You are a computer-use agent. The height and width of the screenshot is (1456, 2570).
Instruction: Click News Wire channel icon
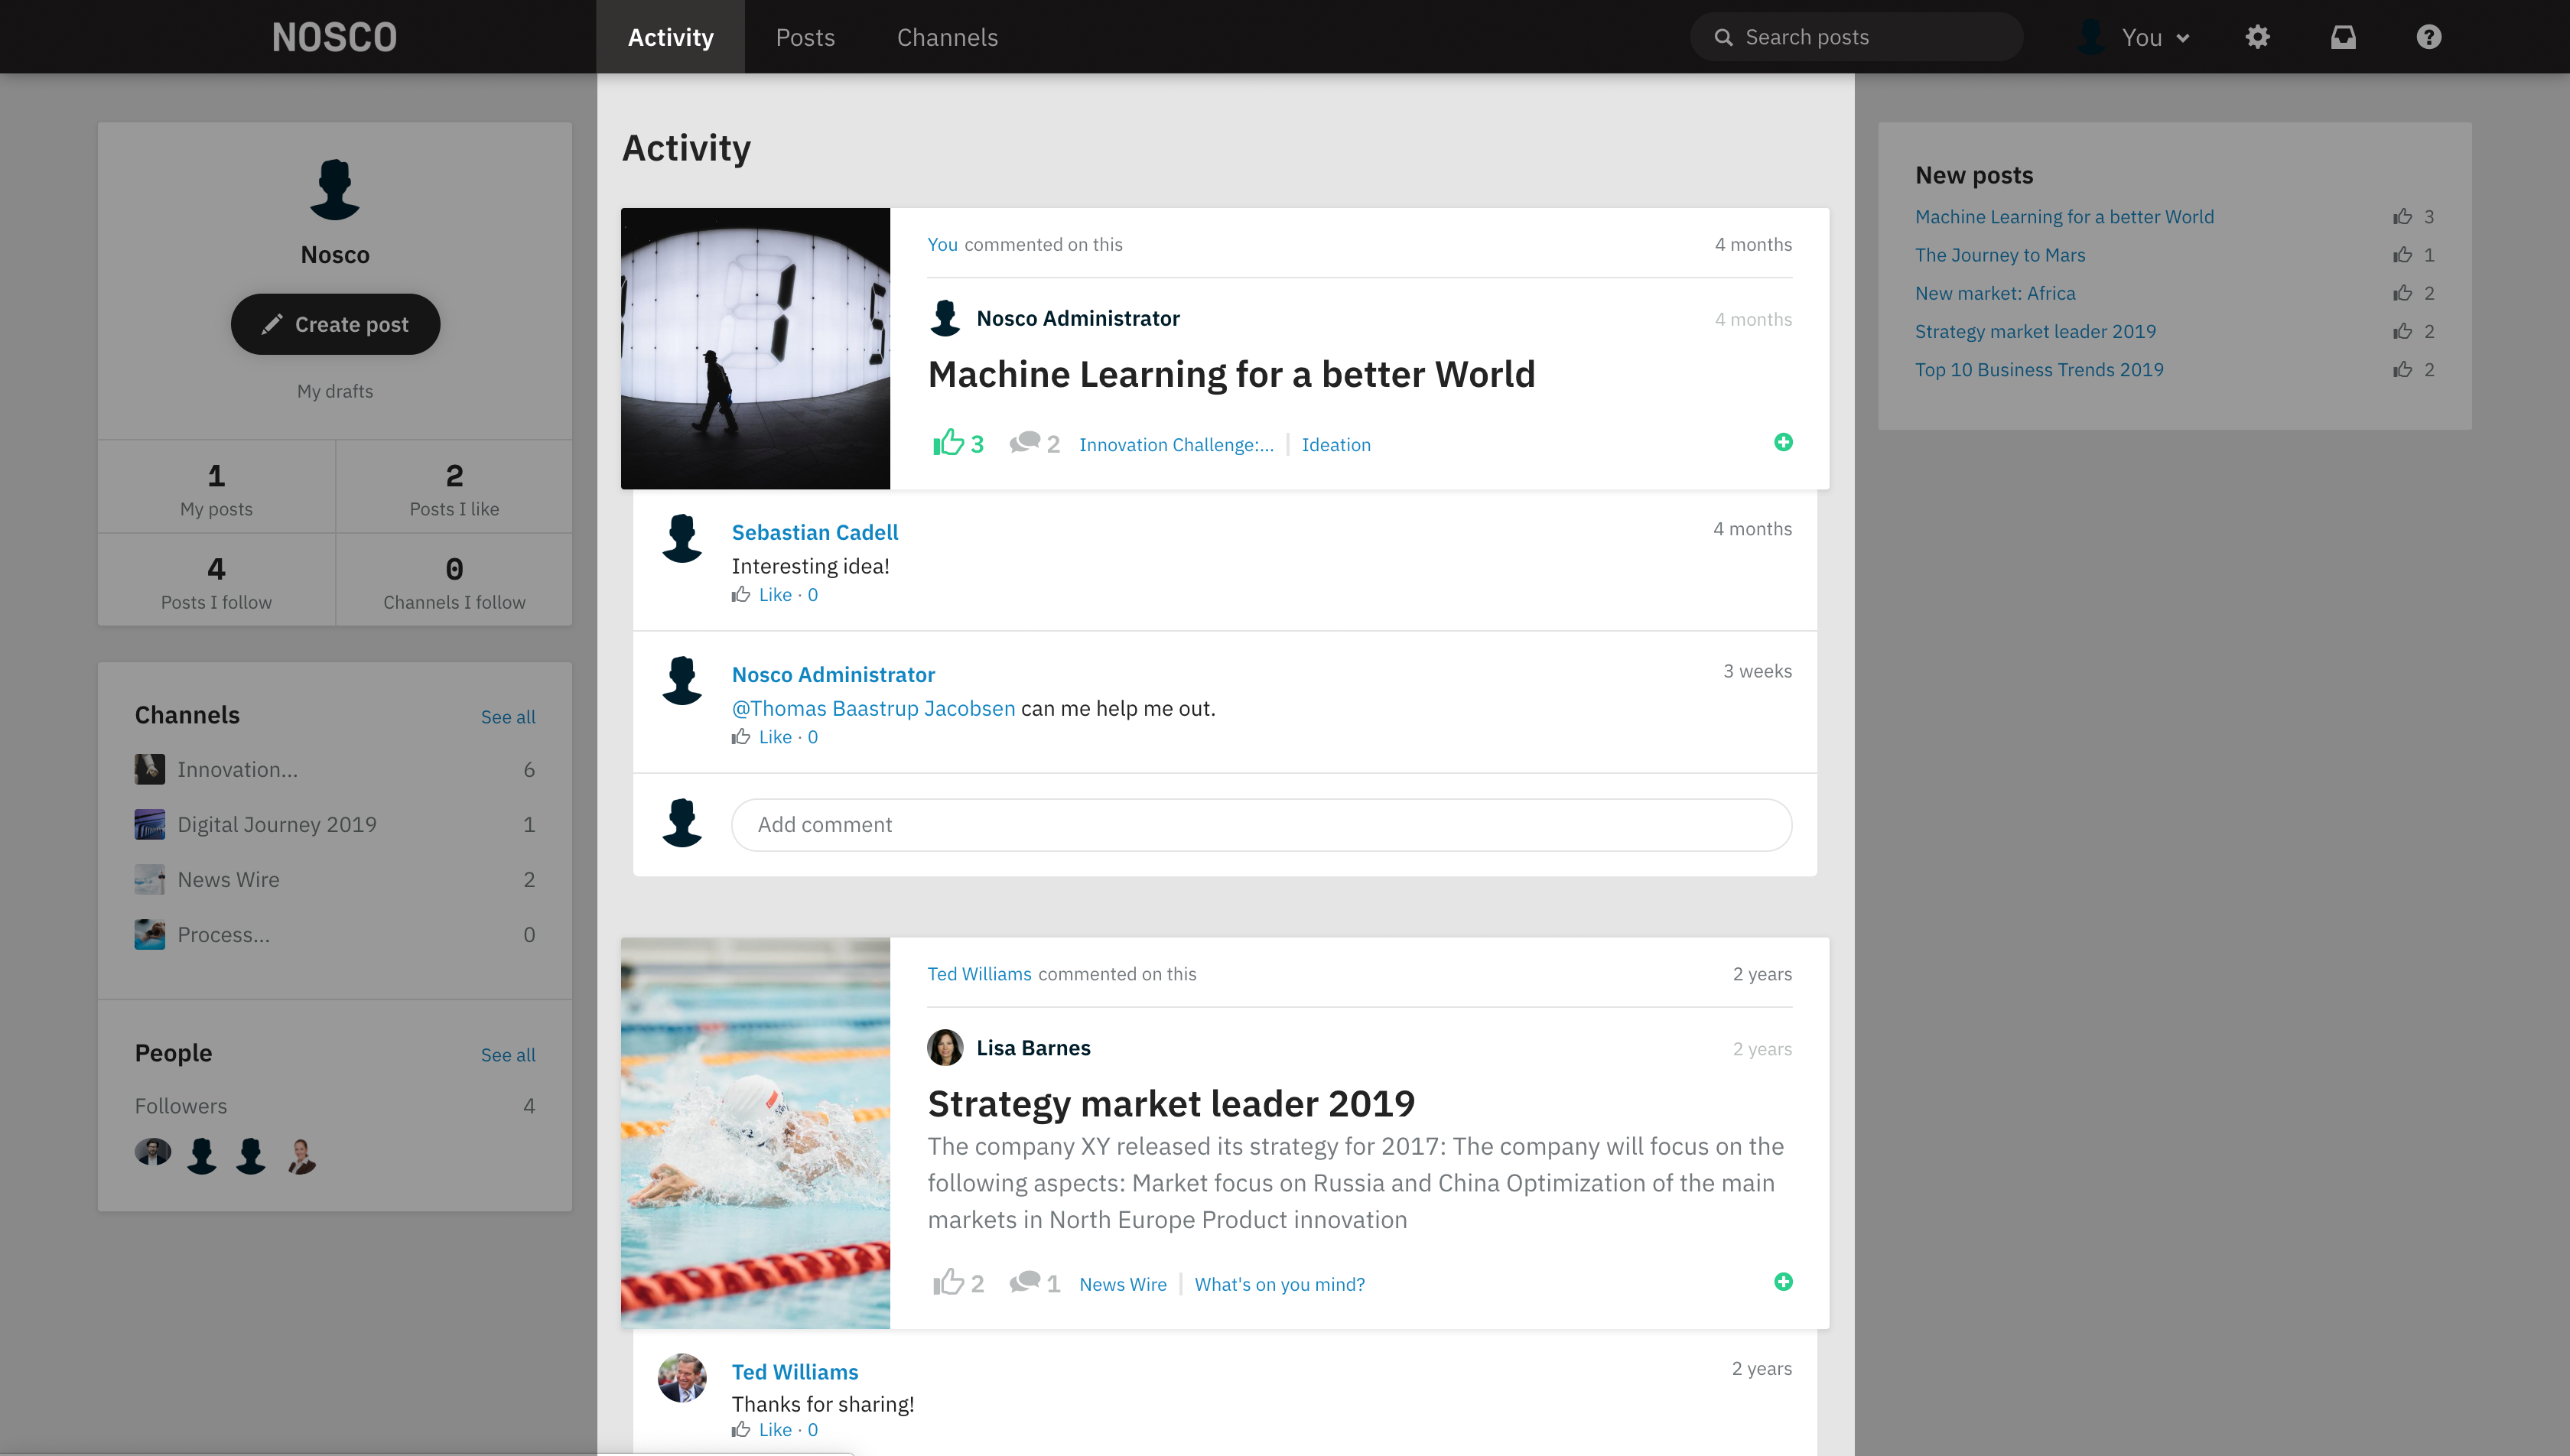click(x=150, y=879)
